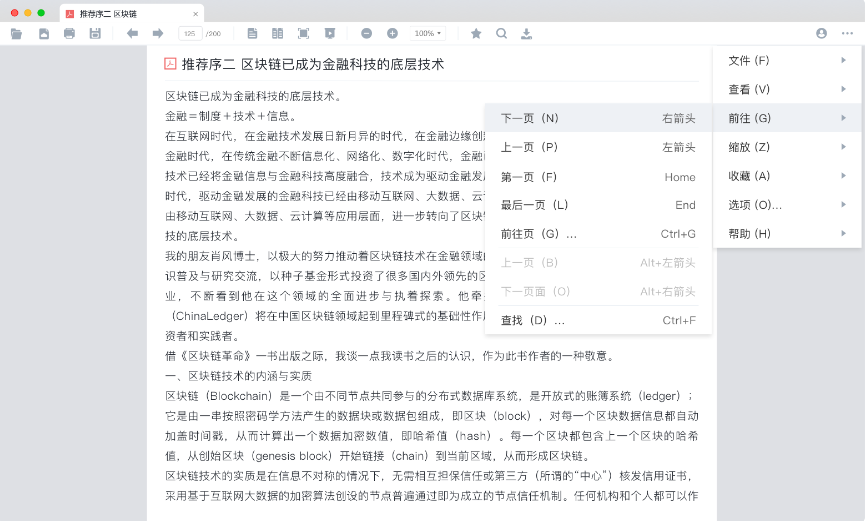865x521 pixels.
Task: Switch to two-page view icon
Action: coord(277,34)
